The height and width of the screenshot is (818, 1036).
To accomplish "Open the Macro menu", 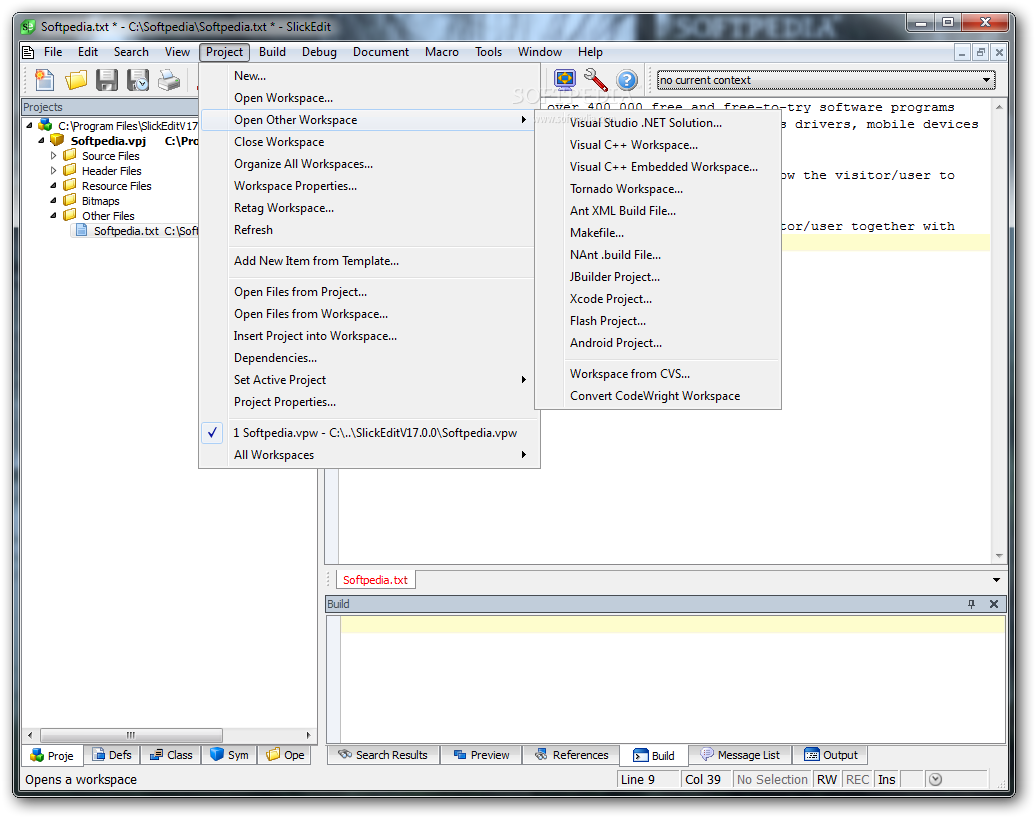I will pyautogui.click(x=441, y=52).
